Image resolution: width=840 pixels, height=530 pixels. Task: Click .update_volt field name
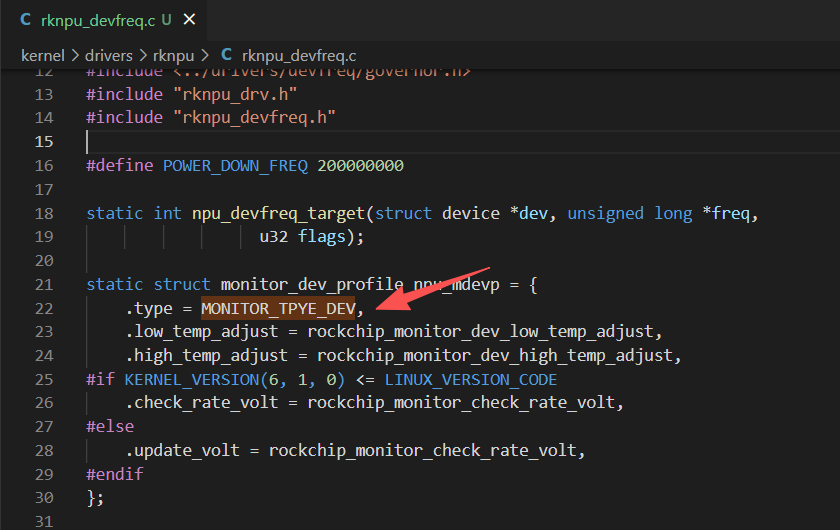pyautogui.click(x=183, y=450)
